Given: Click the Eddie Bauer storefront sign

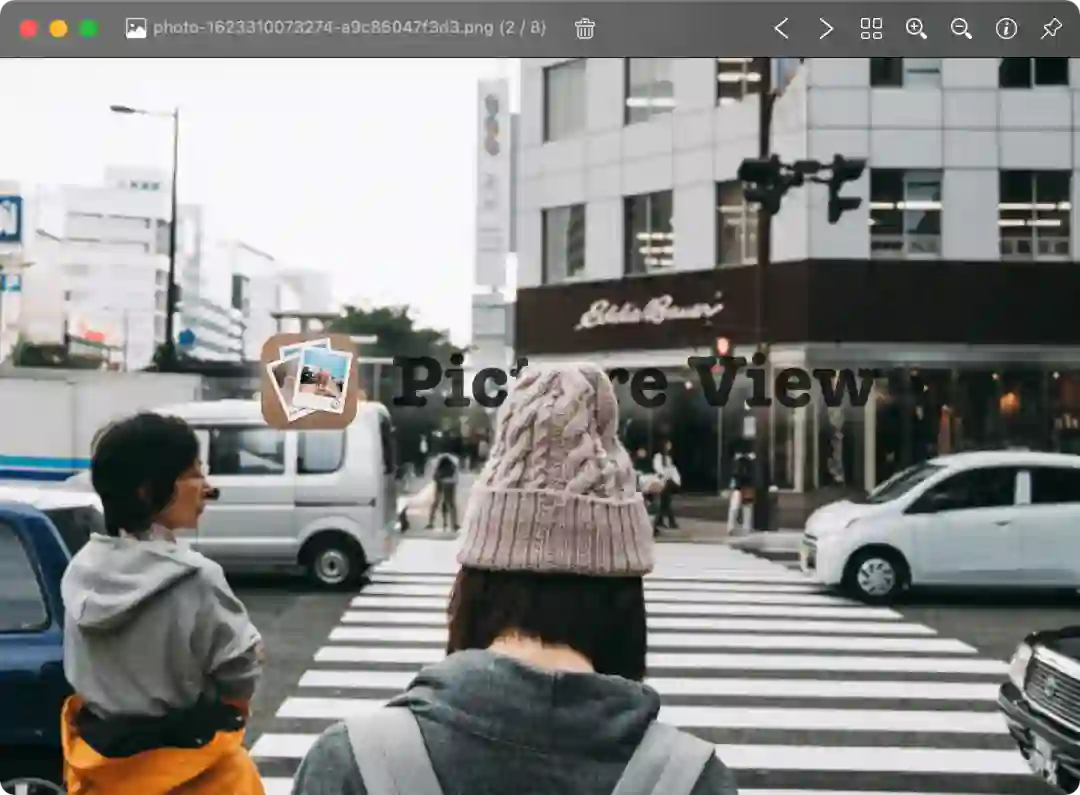Looking at the screenshot, I should pos(650,311).
